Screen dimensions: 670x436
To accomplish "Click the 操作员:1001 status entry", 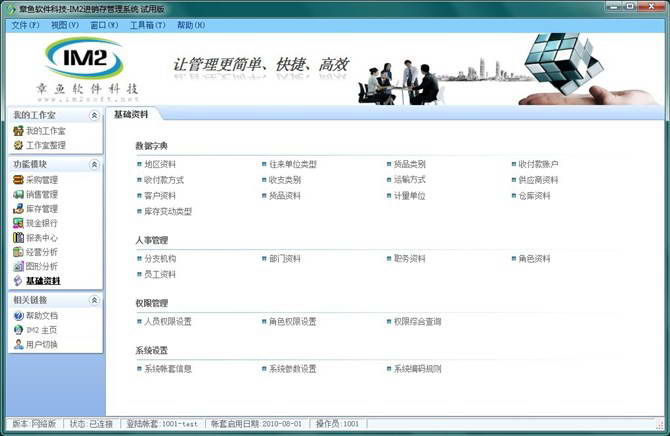I will (337, 424).
